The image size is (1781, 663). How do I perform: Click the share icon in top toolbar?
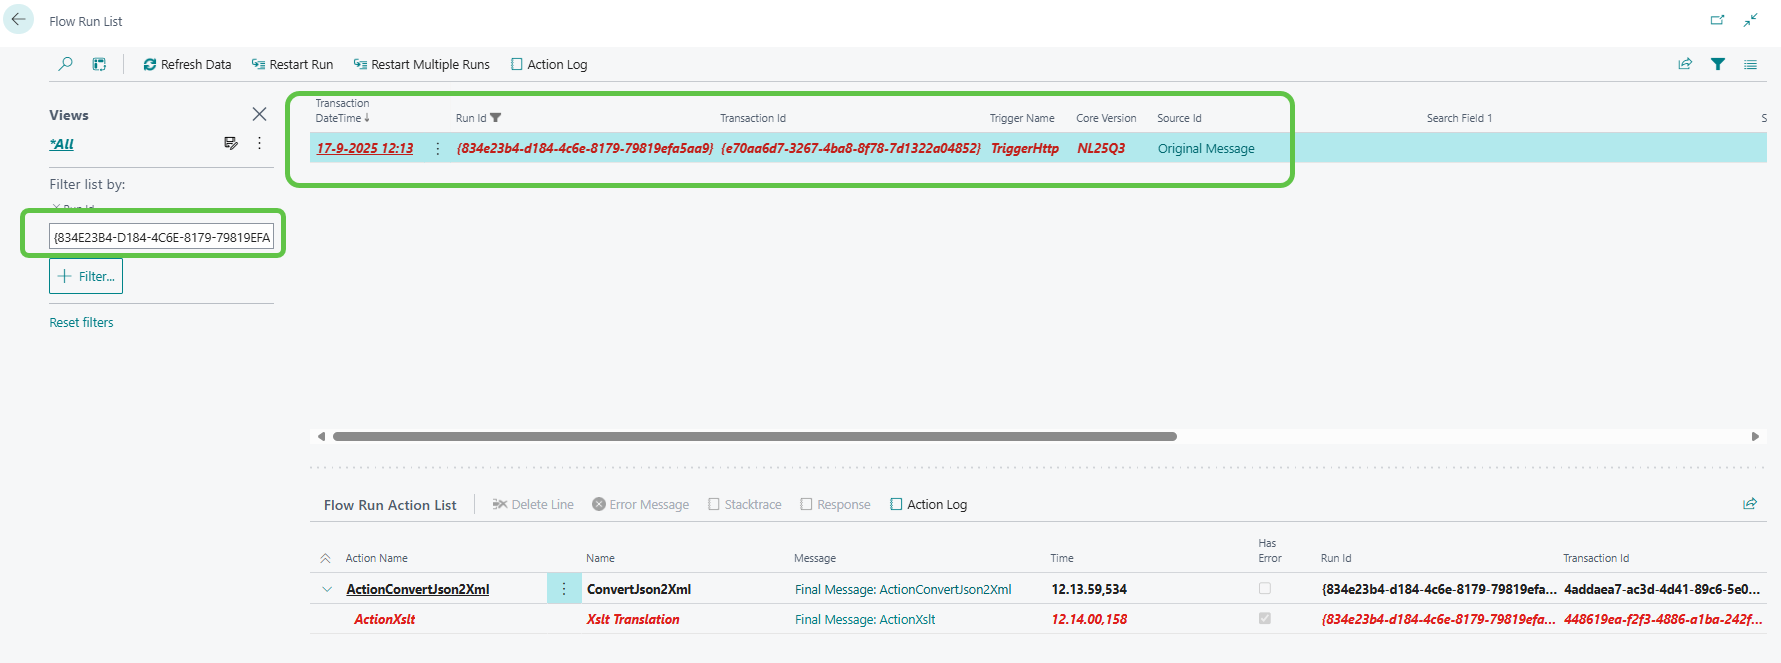[1685, 64]
